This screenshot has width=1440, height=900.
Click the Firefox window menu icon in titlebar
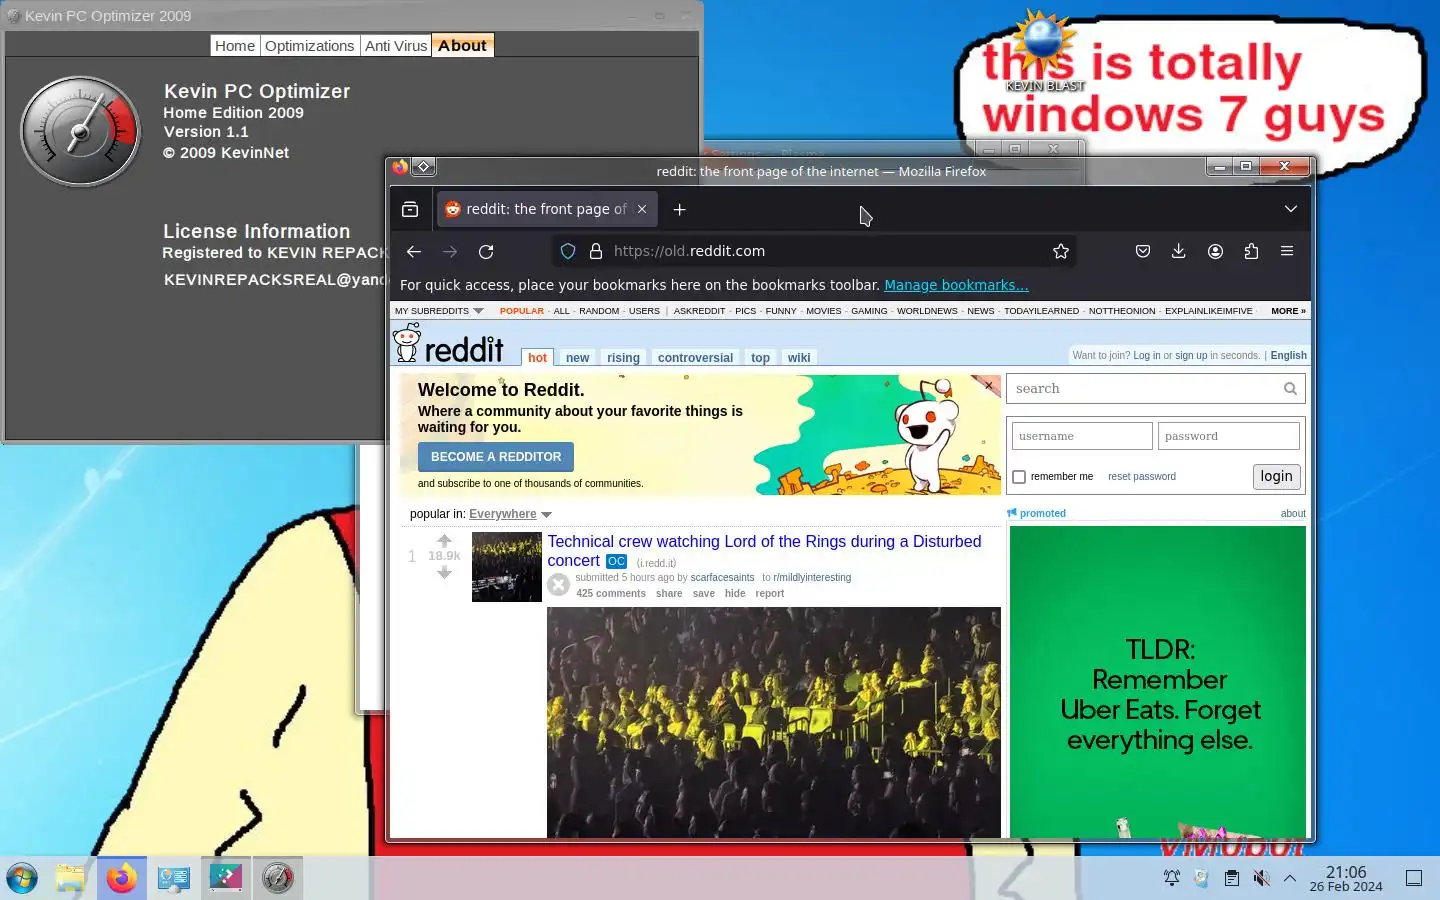click(400, 167)
